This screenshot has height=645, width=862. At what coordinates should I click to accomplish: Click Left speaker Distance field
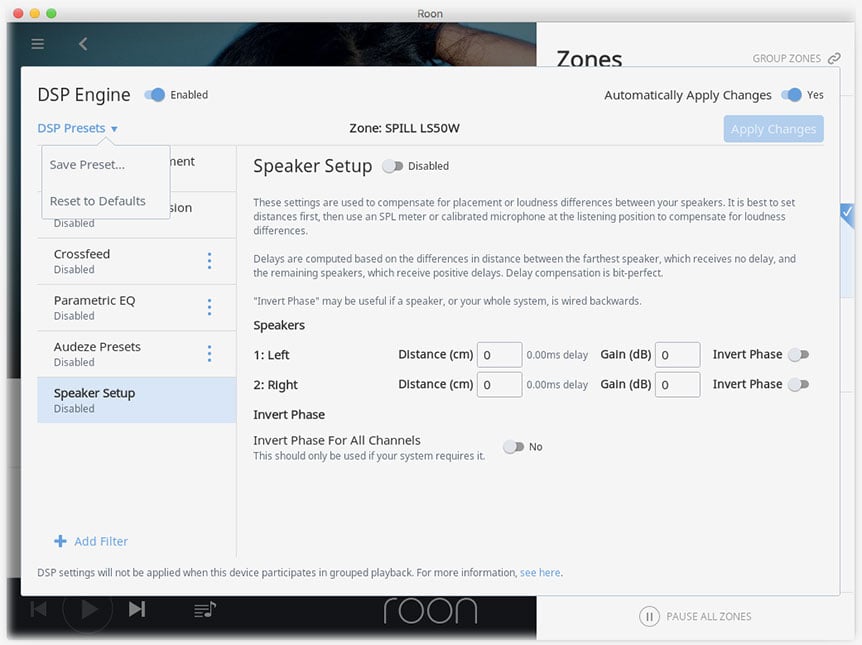tap(499, 355)
